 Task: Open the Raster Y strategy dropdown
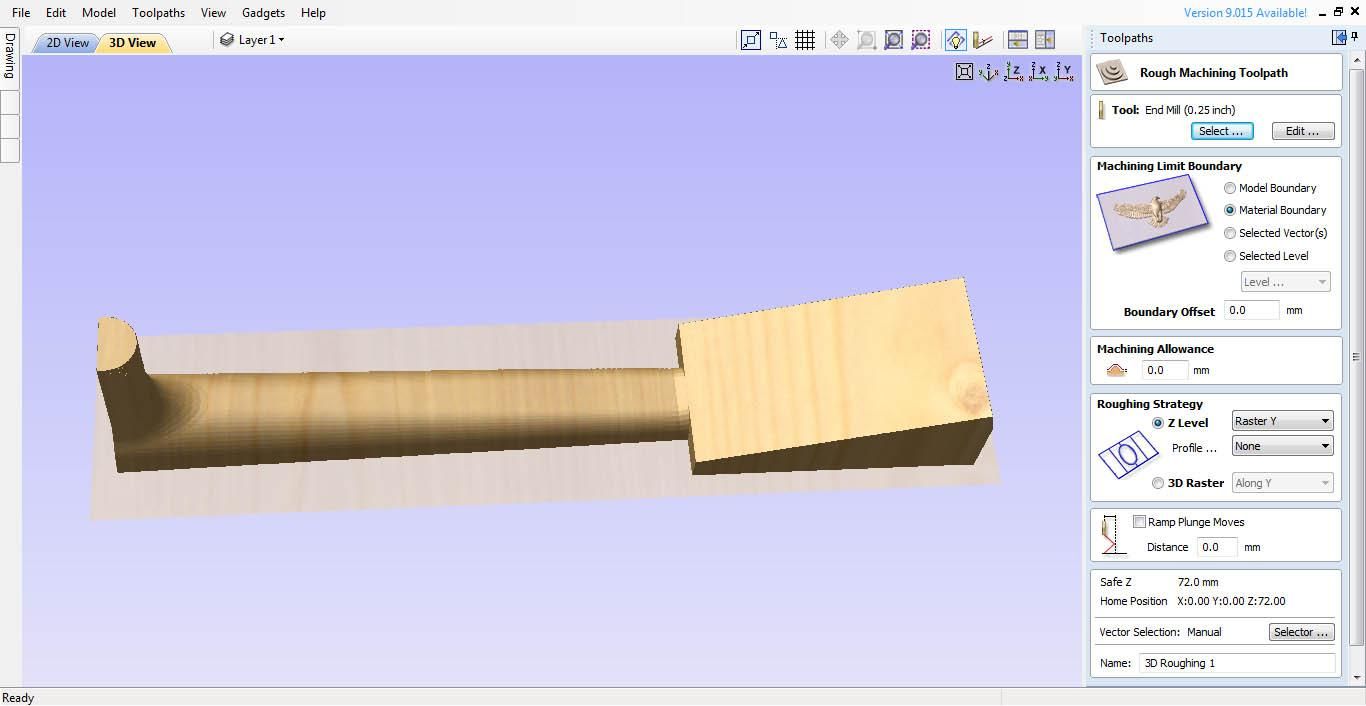coord(1282,420)
